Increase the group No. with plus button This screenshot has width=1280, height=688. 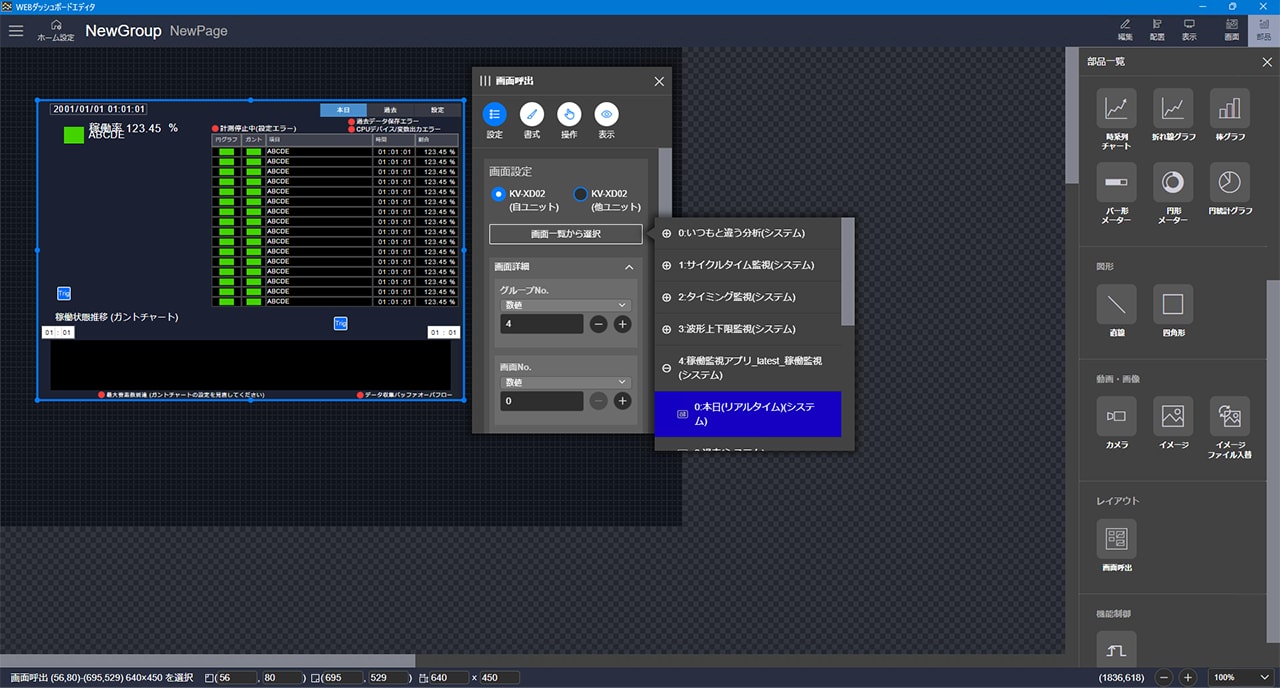pyautogui.click(x=622, y=324)
